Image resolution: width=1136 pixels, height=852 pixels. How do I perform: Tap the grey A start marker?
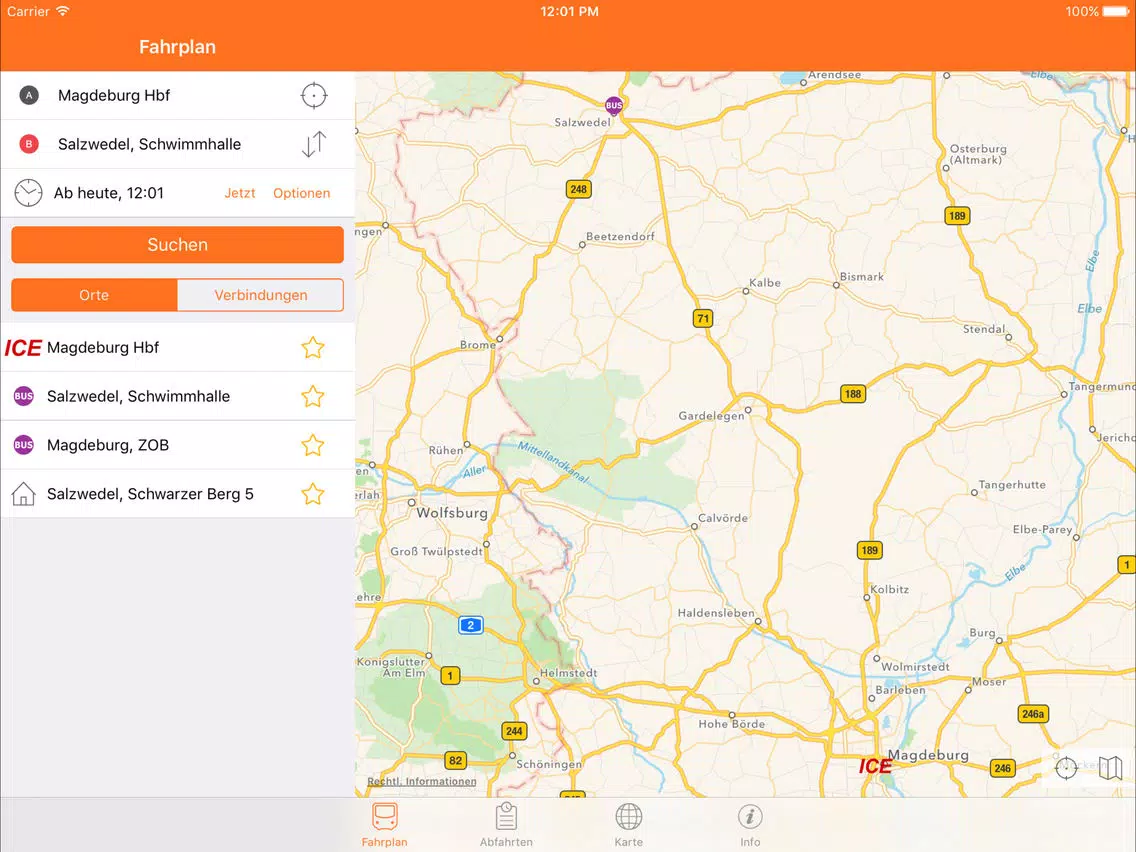point(29,95)
